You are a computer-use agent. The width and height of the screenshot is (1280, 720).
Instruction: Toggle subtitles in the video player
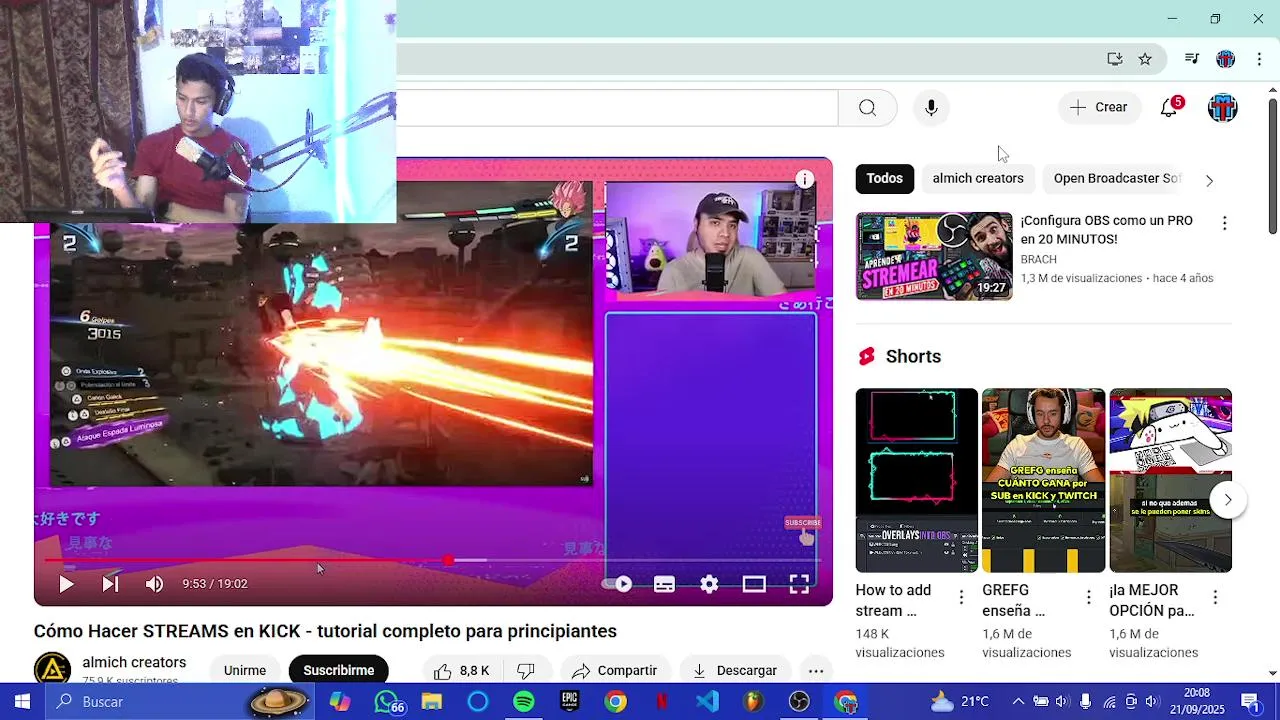pos(664,585)
